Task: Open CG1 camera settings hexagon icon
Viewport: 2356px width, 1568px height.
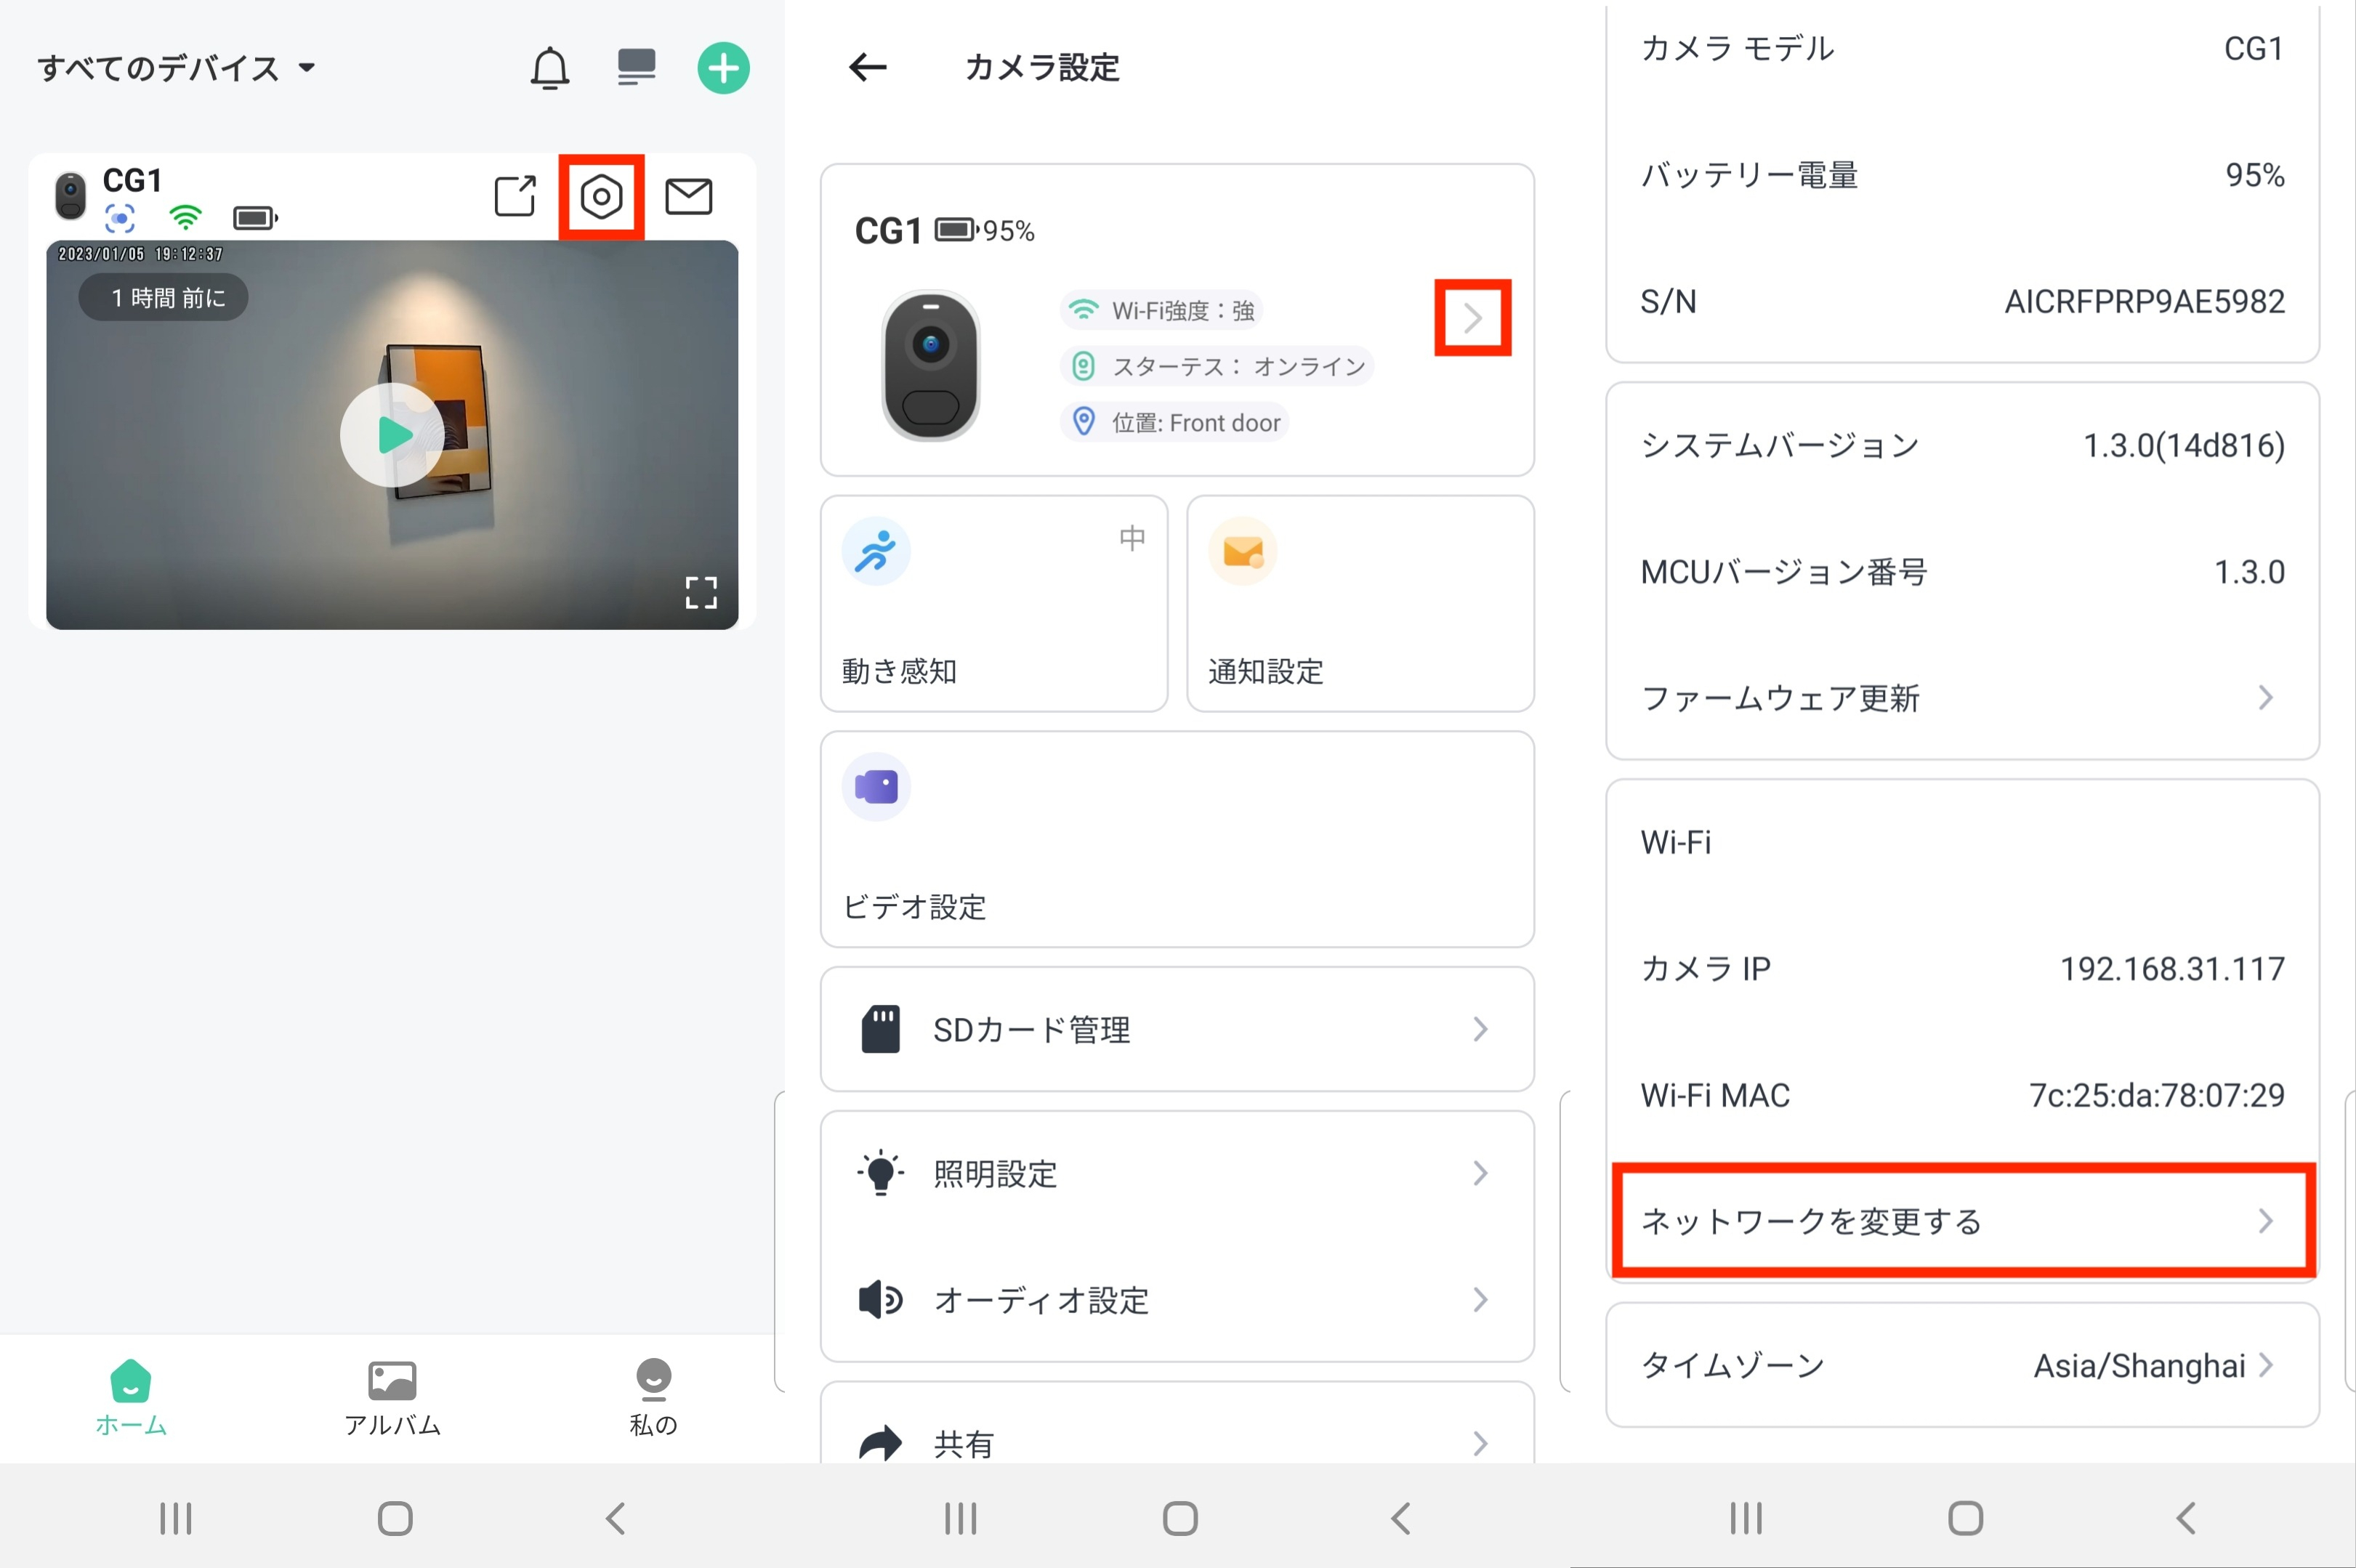Action: (601, 197)
